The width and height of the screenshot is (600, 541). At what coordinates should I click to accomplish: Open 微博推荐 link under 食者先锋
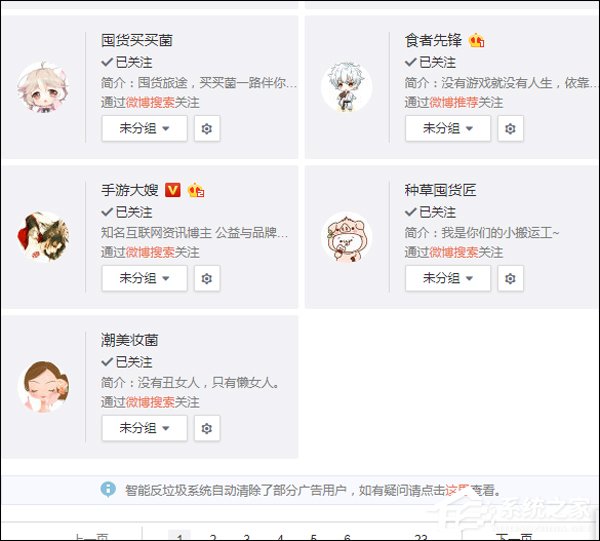click(x=454, y=103)
